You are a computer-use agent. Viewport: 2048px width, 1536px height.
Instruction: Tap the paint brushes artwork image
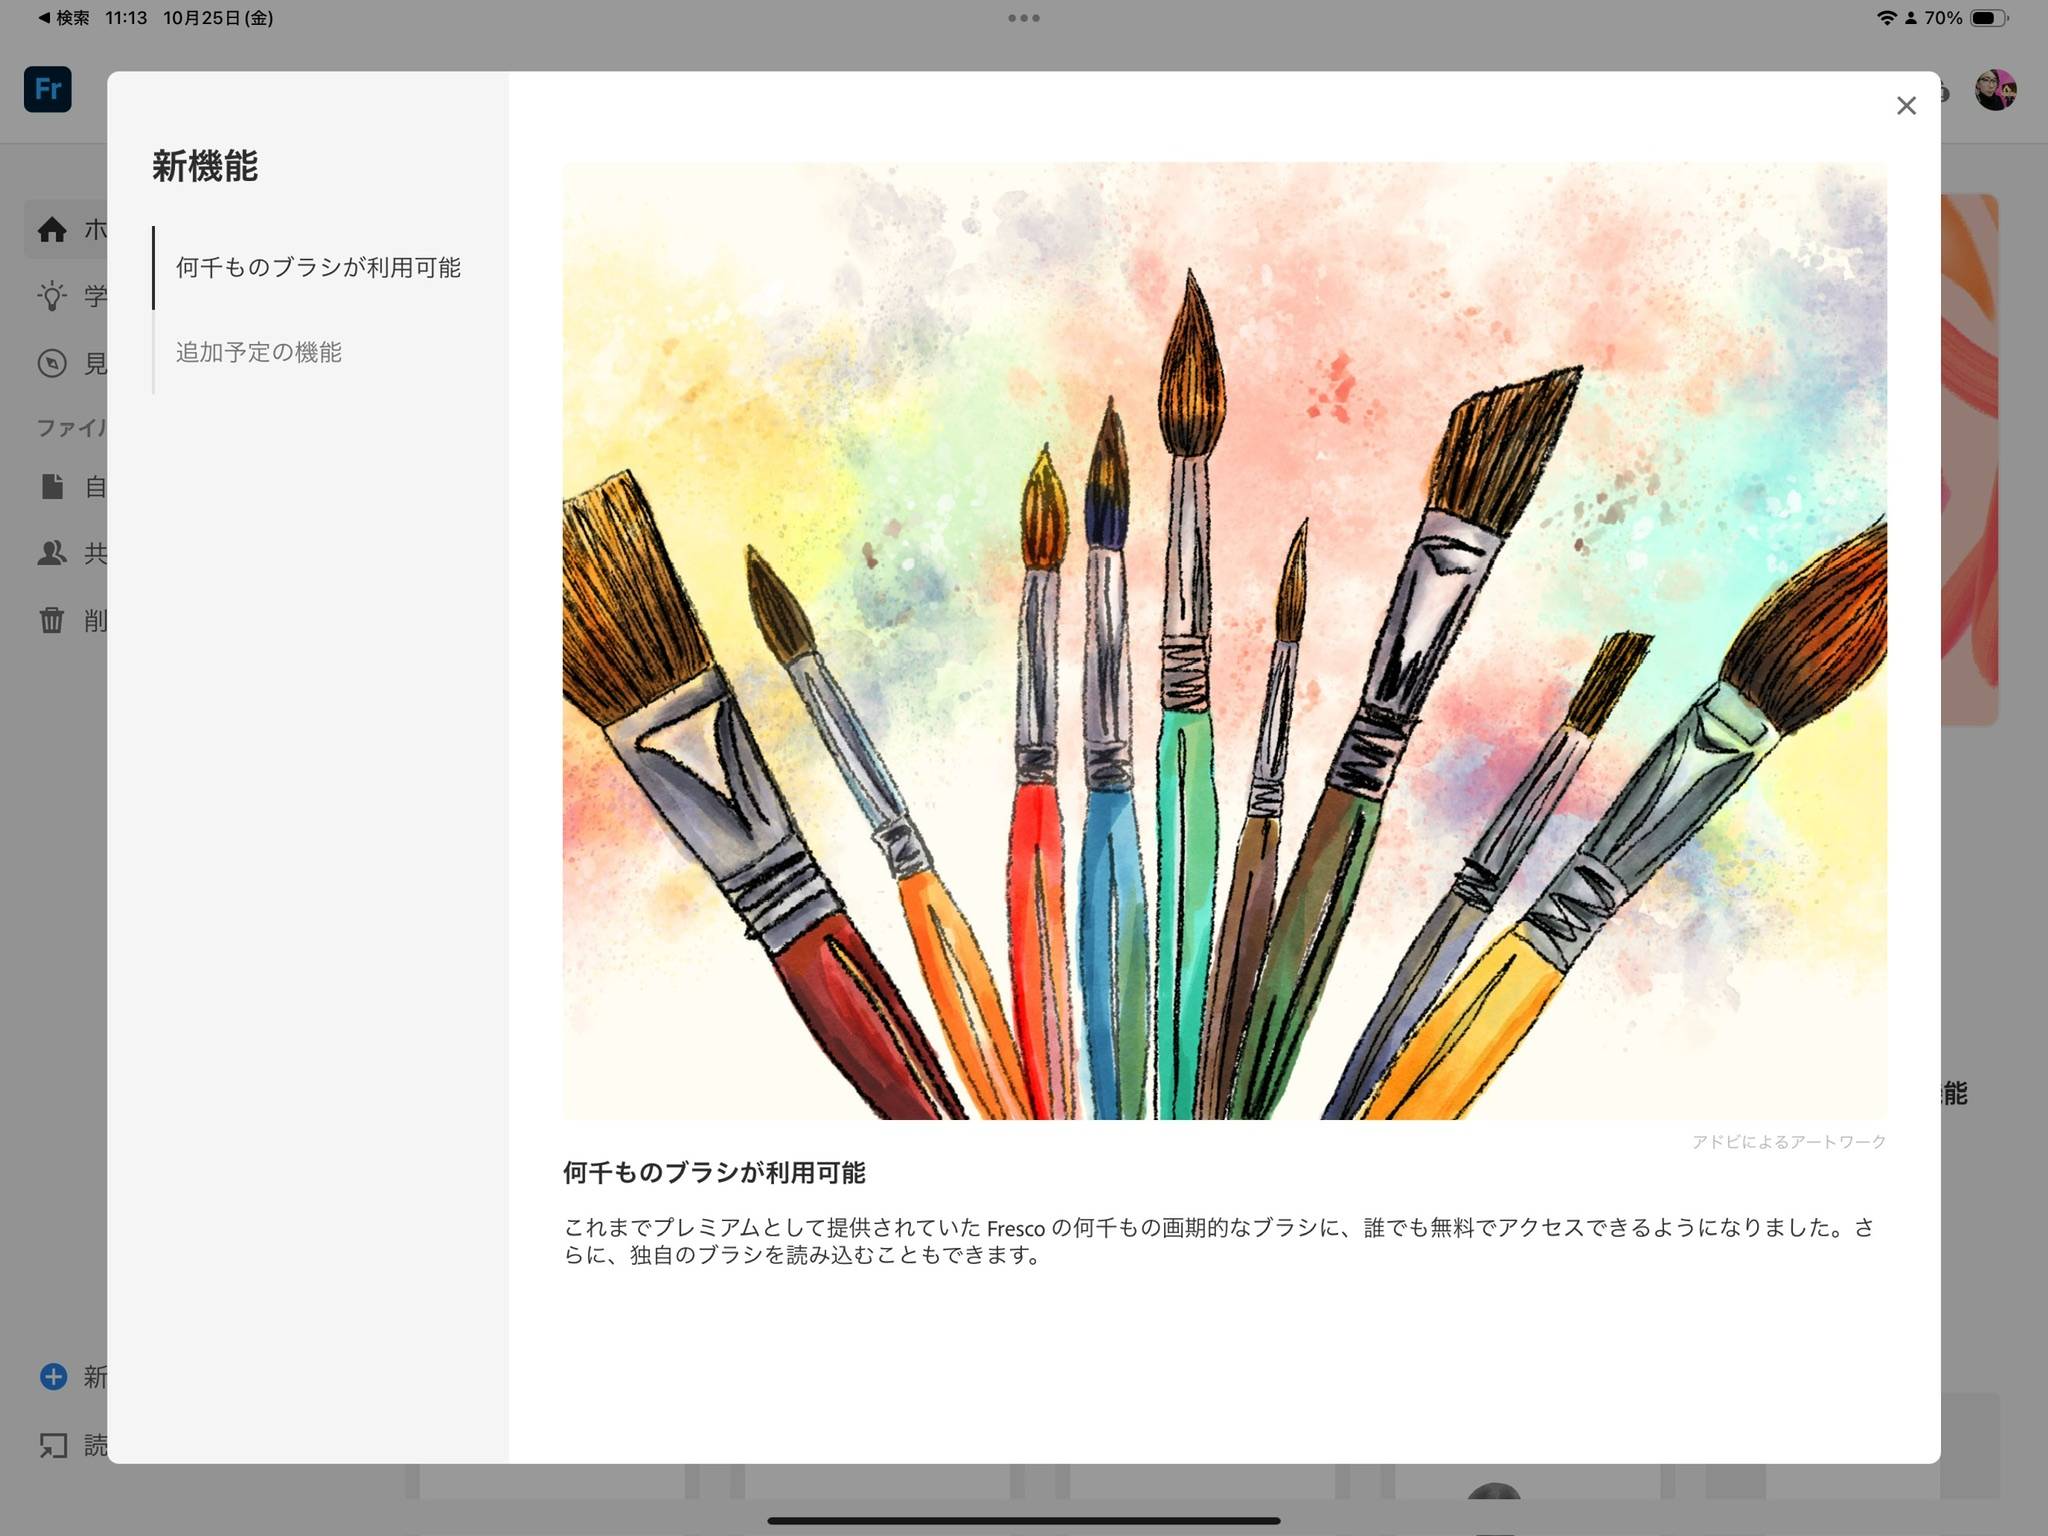pyautogui.click(x=1224, y=641)
